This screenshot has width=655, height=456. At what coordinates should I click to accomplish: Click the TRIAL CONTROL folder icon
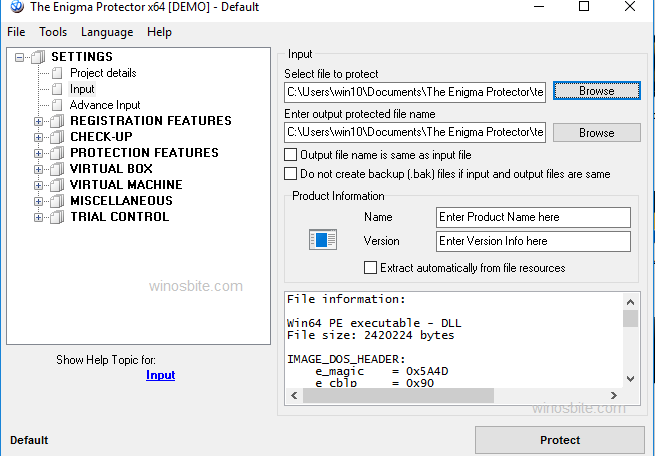(x=57, y=217)
